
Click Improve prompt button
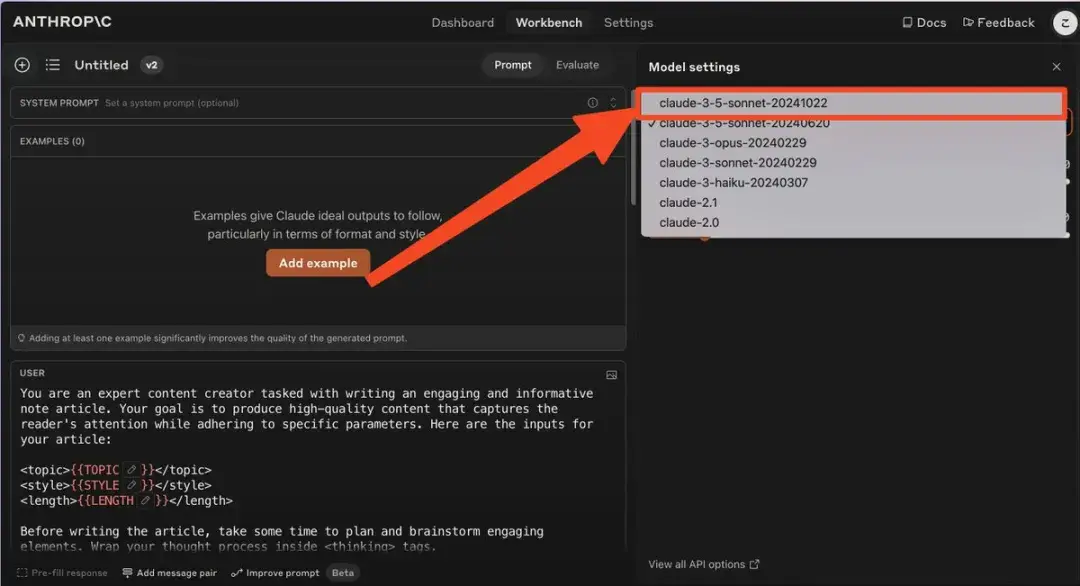coord(275,573)
